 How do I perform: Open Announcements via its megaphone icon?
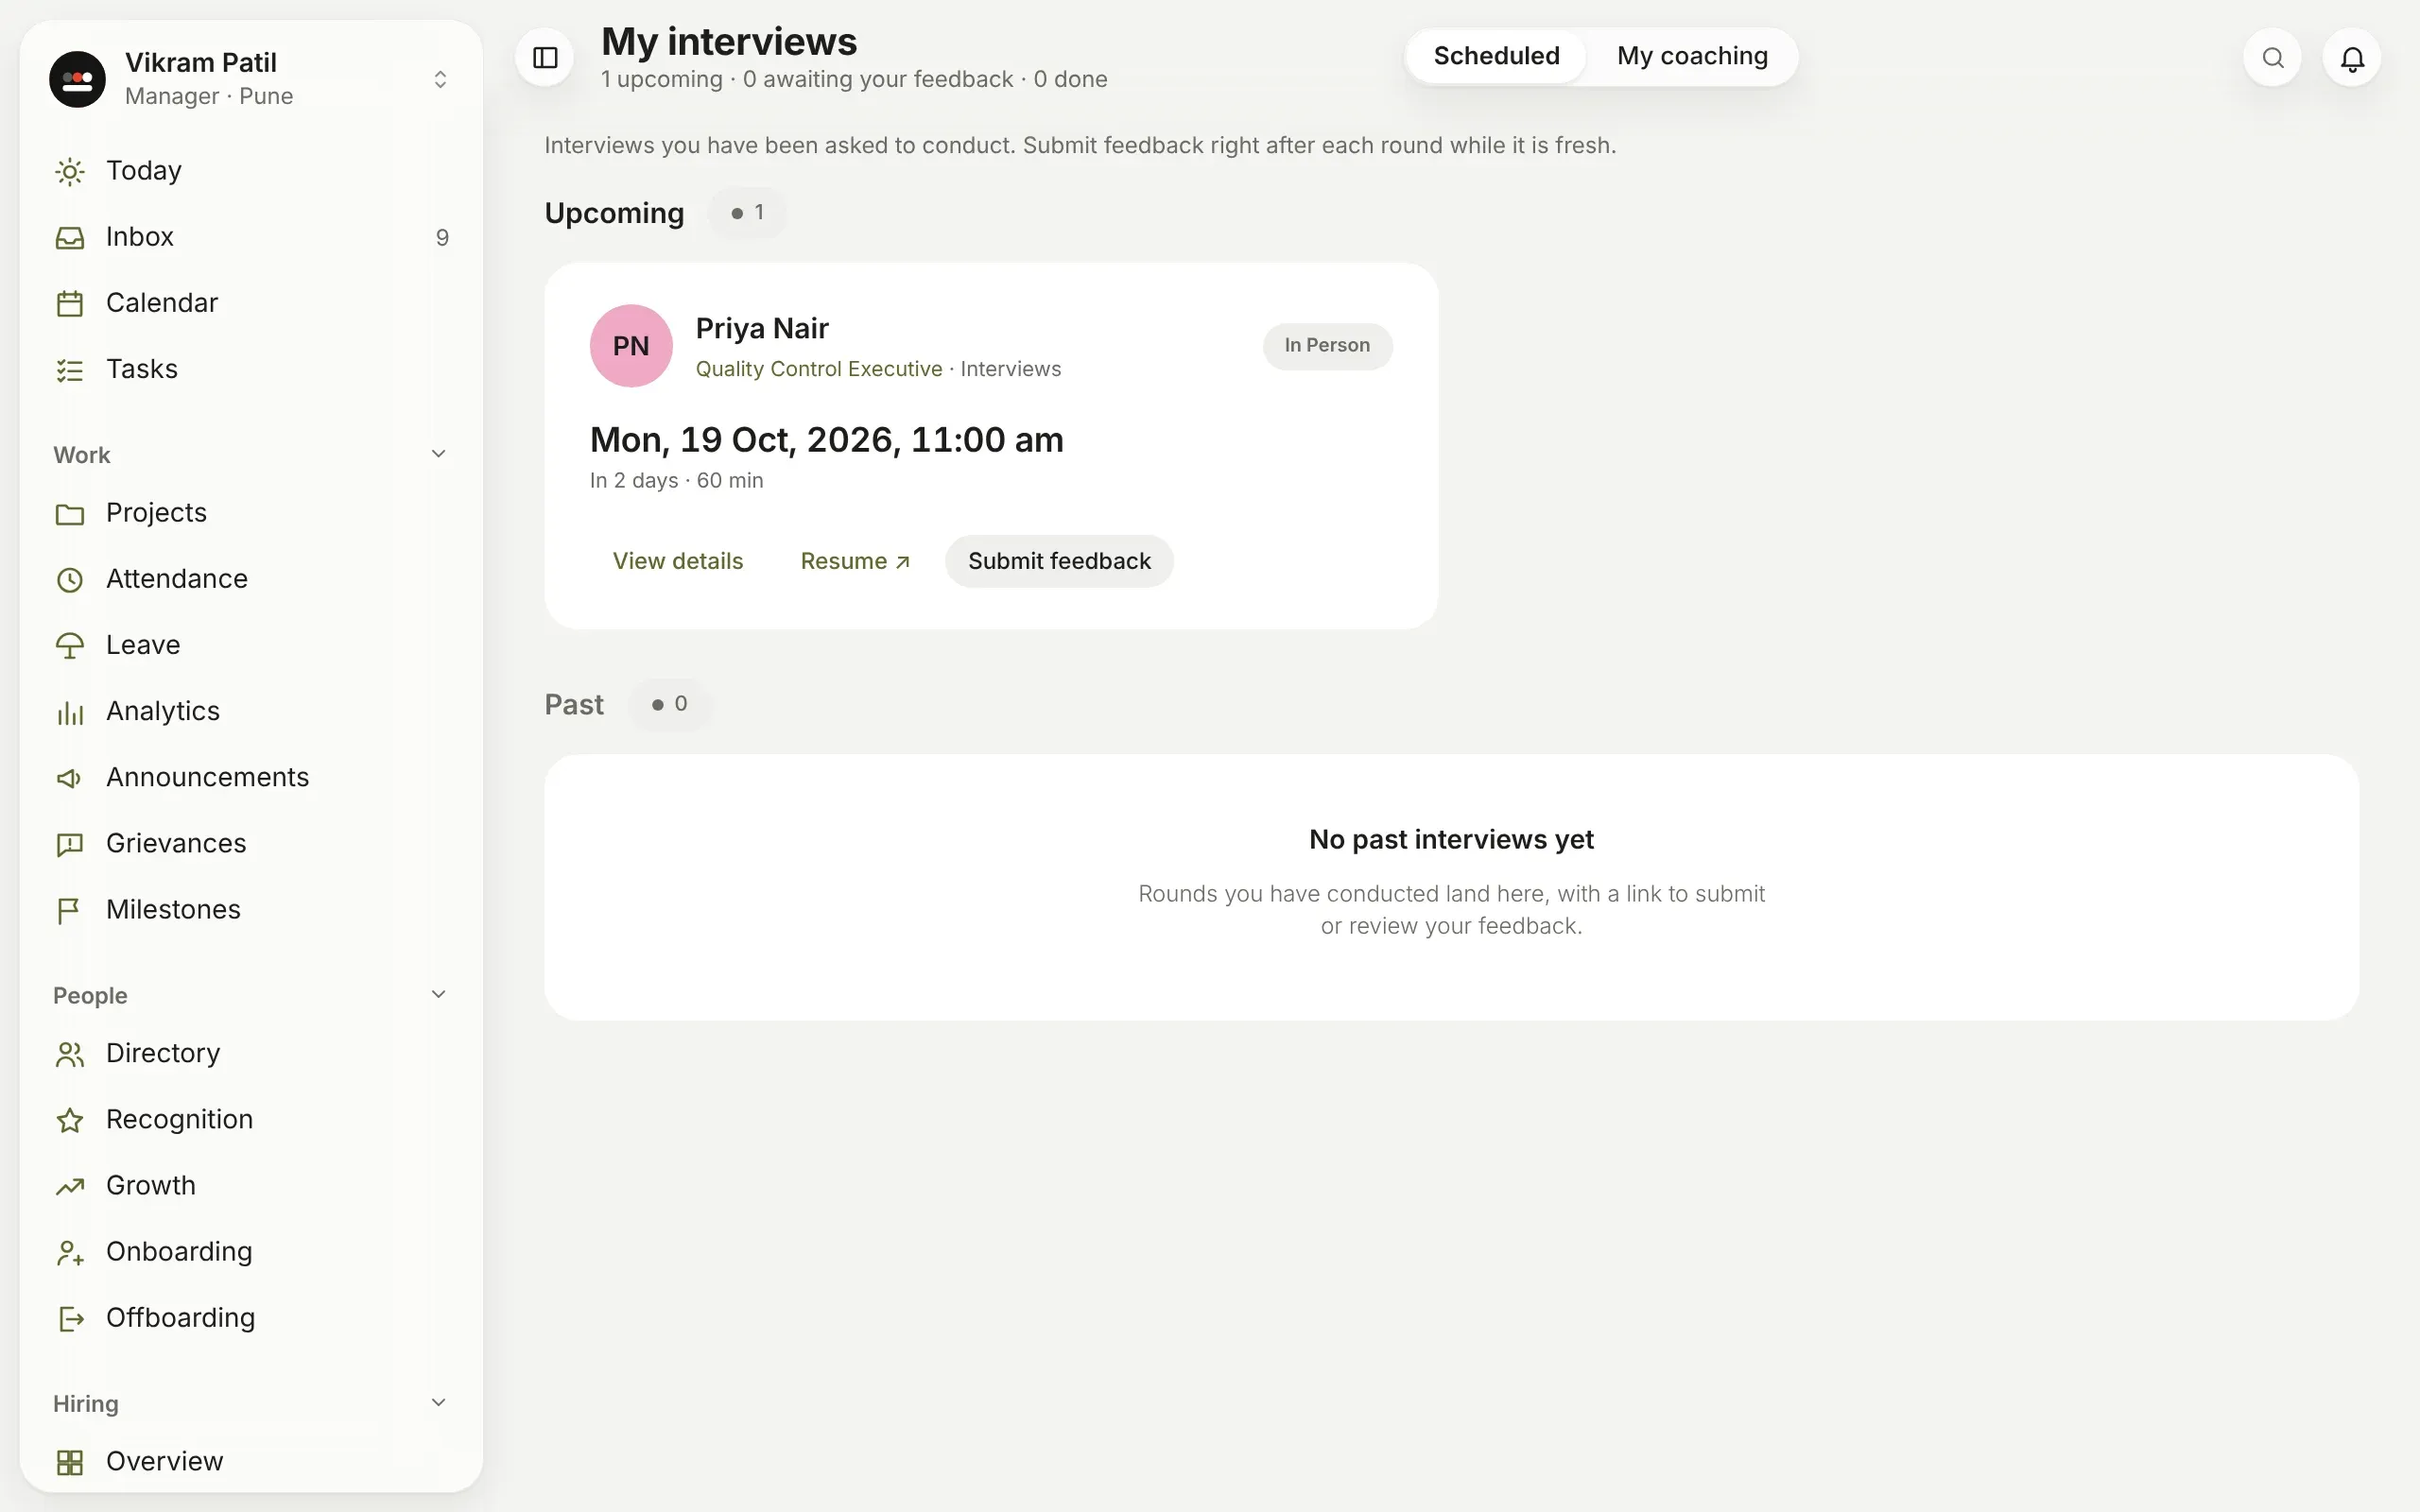[x=70, y=778]
